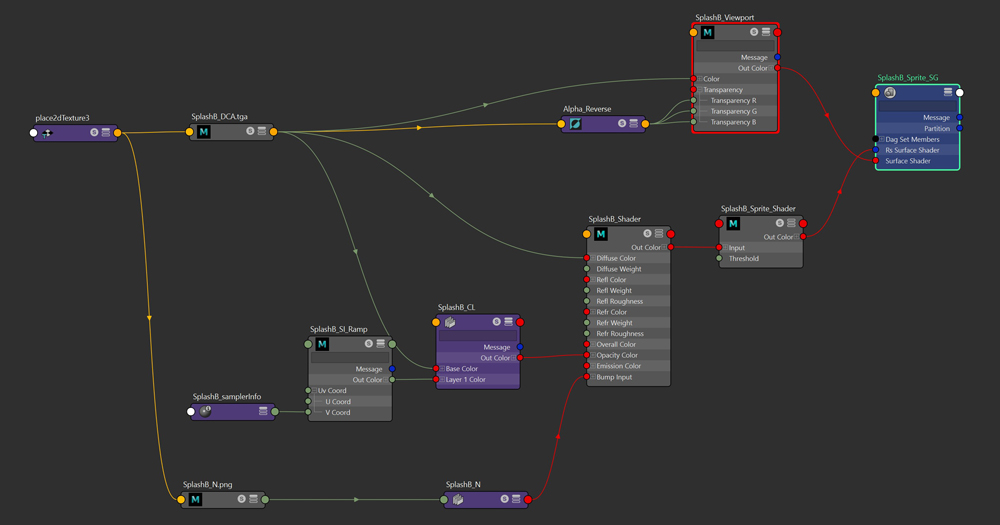The width and height of the screenshot is (1000, 525).
Task: Select the SplashB_Sprite_SG shading group sphere icon
Action: 889,93
